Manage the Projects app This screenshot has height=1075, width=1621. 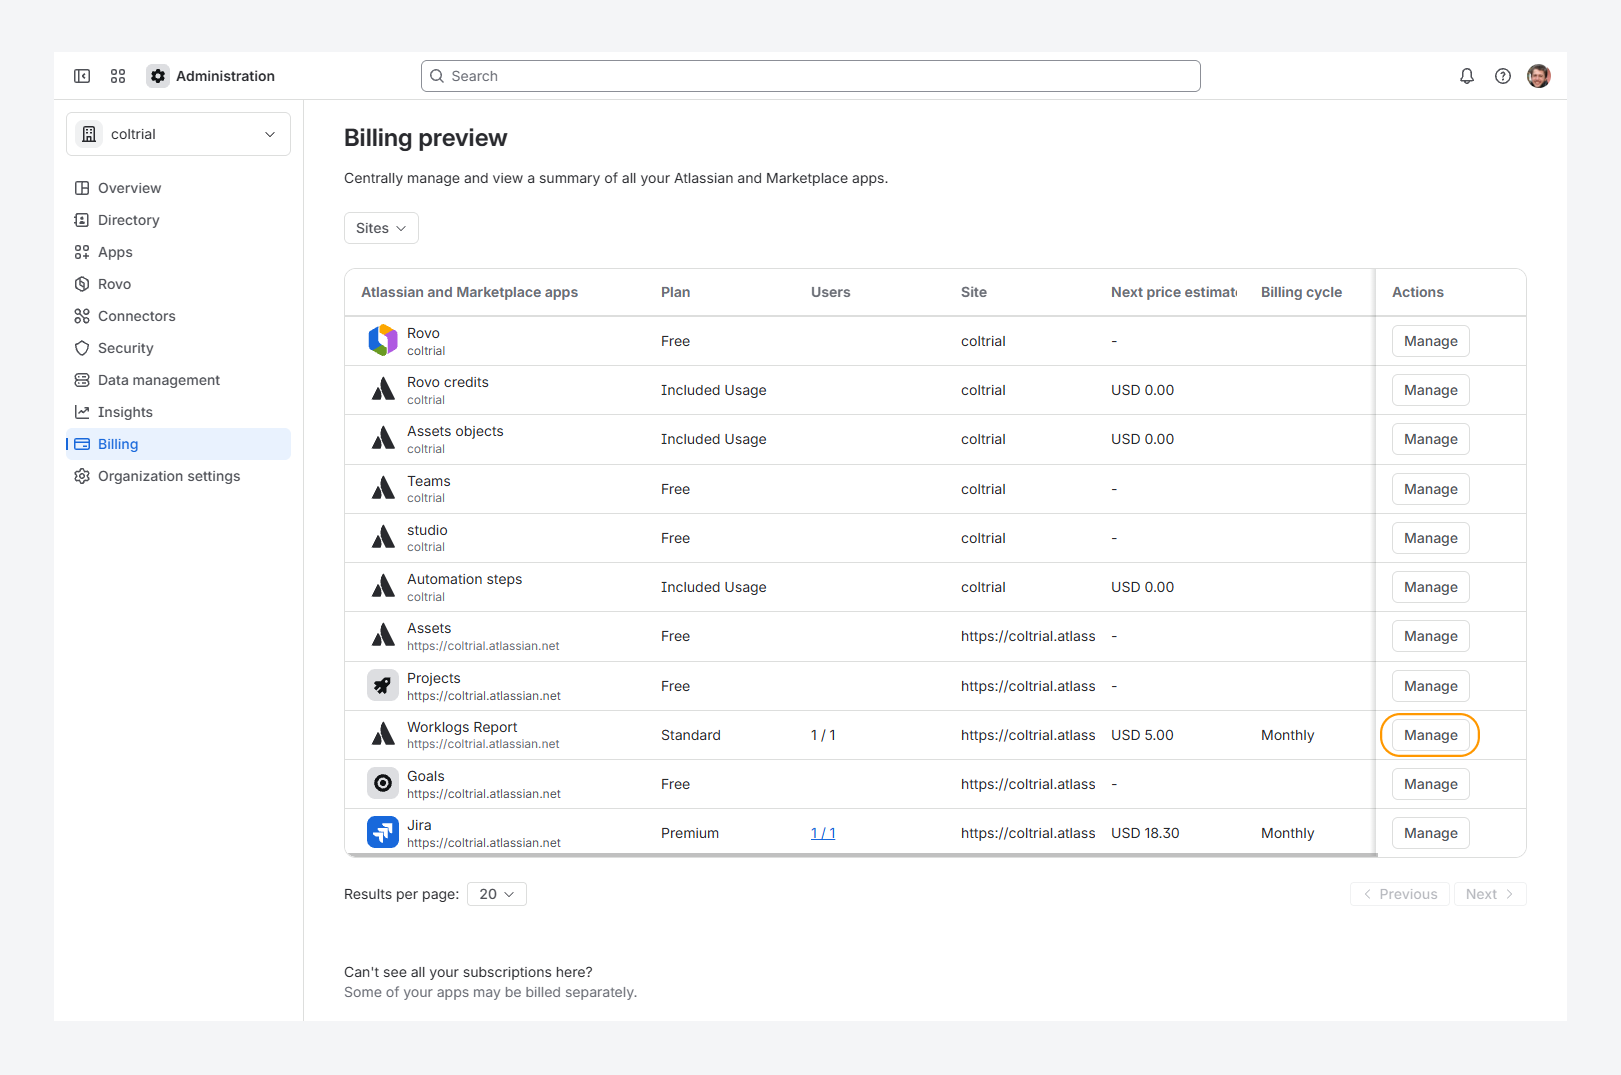click(1431, 686)
